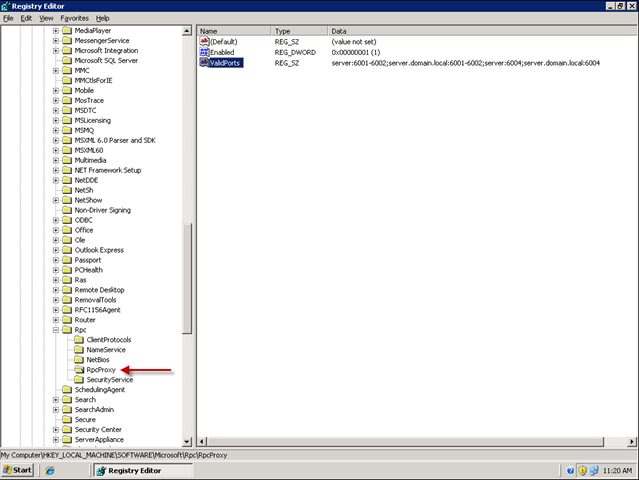Click the NameService folder icon
Image resolution: width=639 pixels, height=480 pixels.
click(79, 350)
